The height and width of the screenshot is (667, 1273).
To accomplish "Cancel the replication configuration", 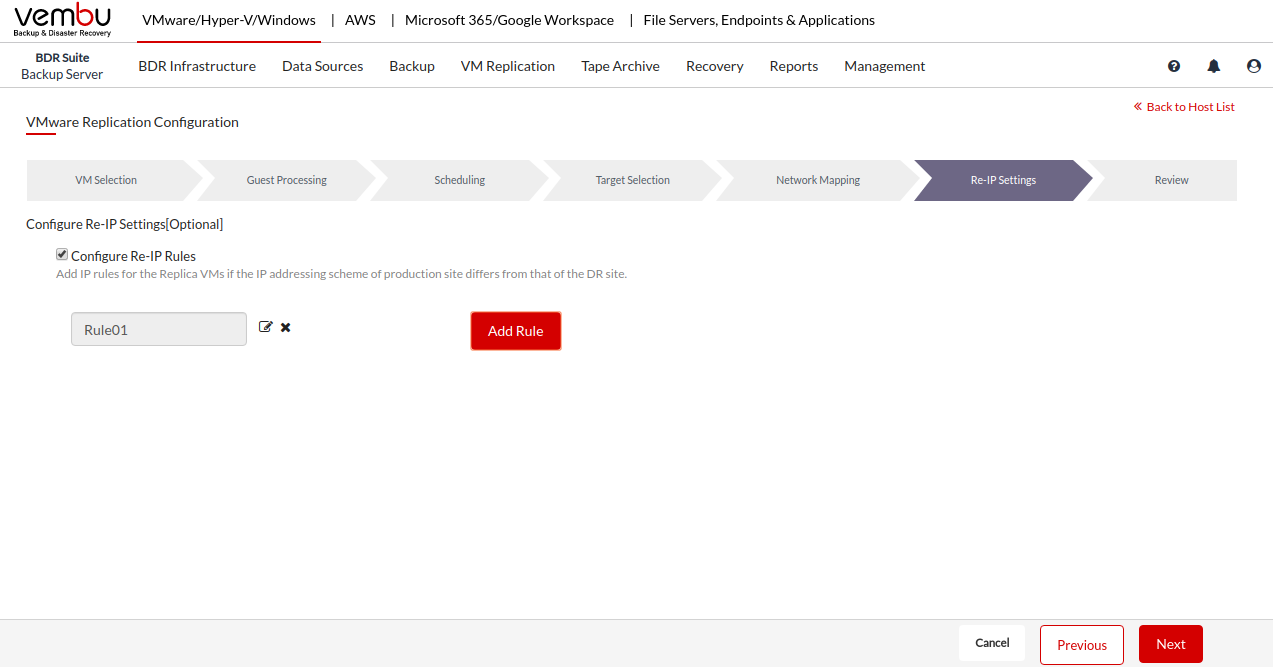I will click(992, 643).
